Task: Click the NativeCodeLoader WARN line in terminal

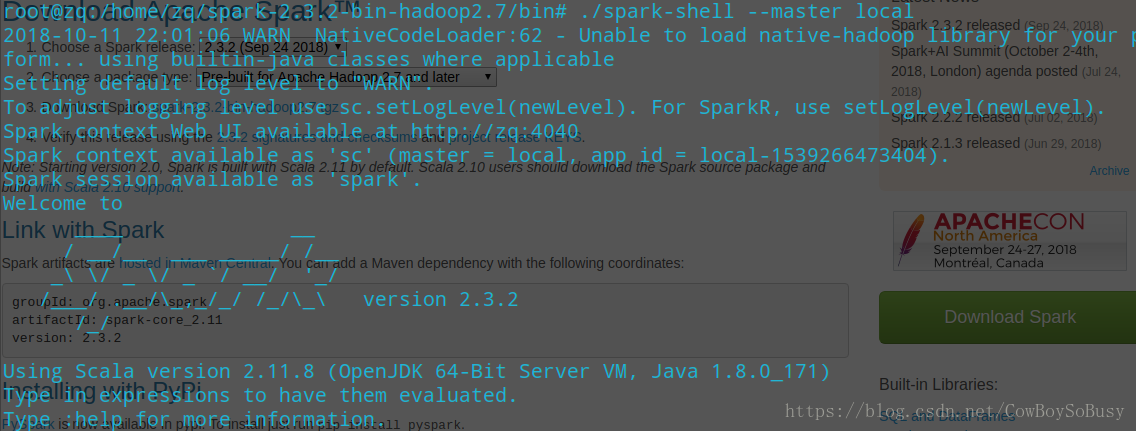Action: coord(568,35)
